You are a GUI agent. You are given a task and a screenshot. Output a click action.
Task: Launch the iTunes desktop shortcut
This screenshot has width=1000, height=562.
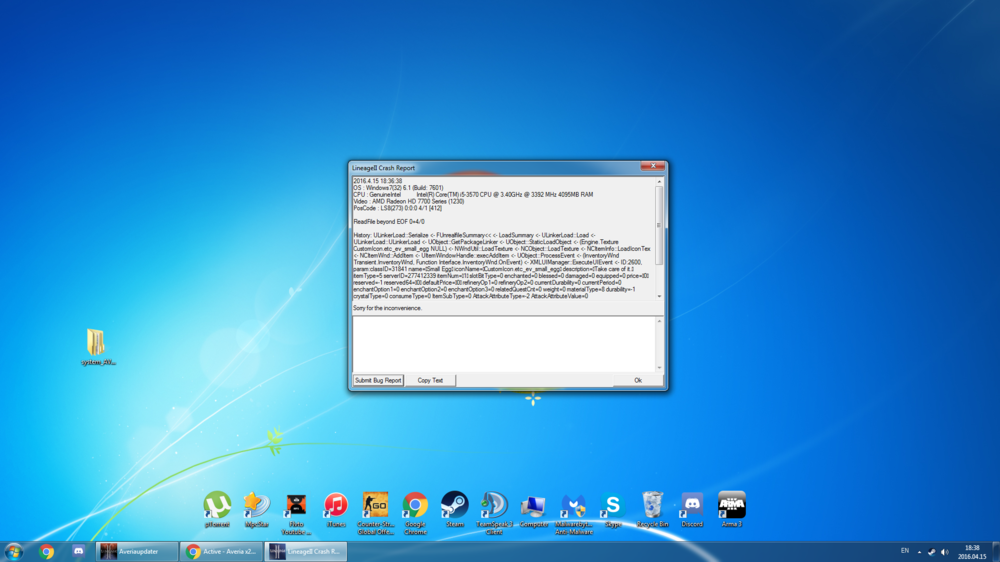coord(336,506)
